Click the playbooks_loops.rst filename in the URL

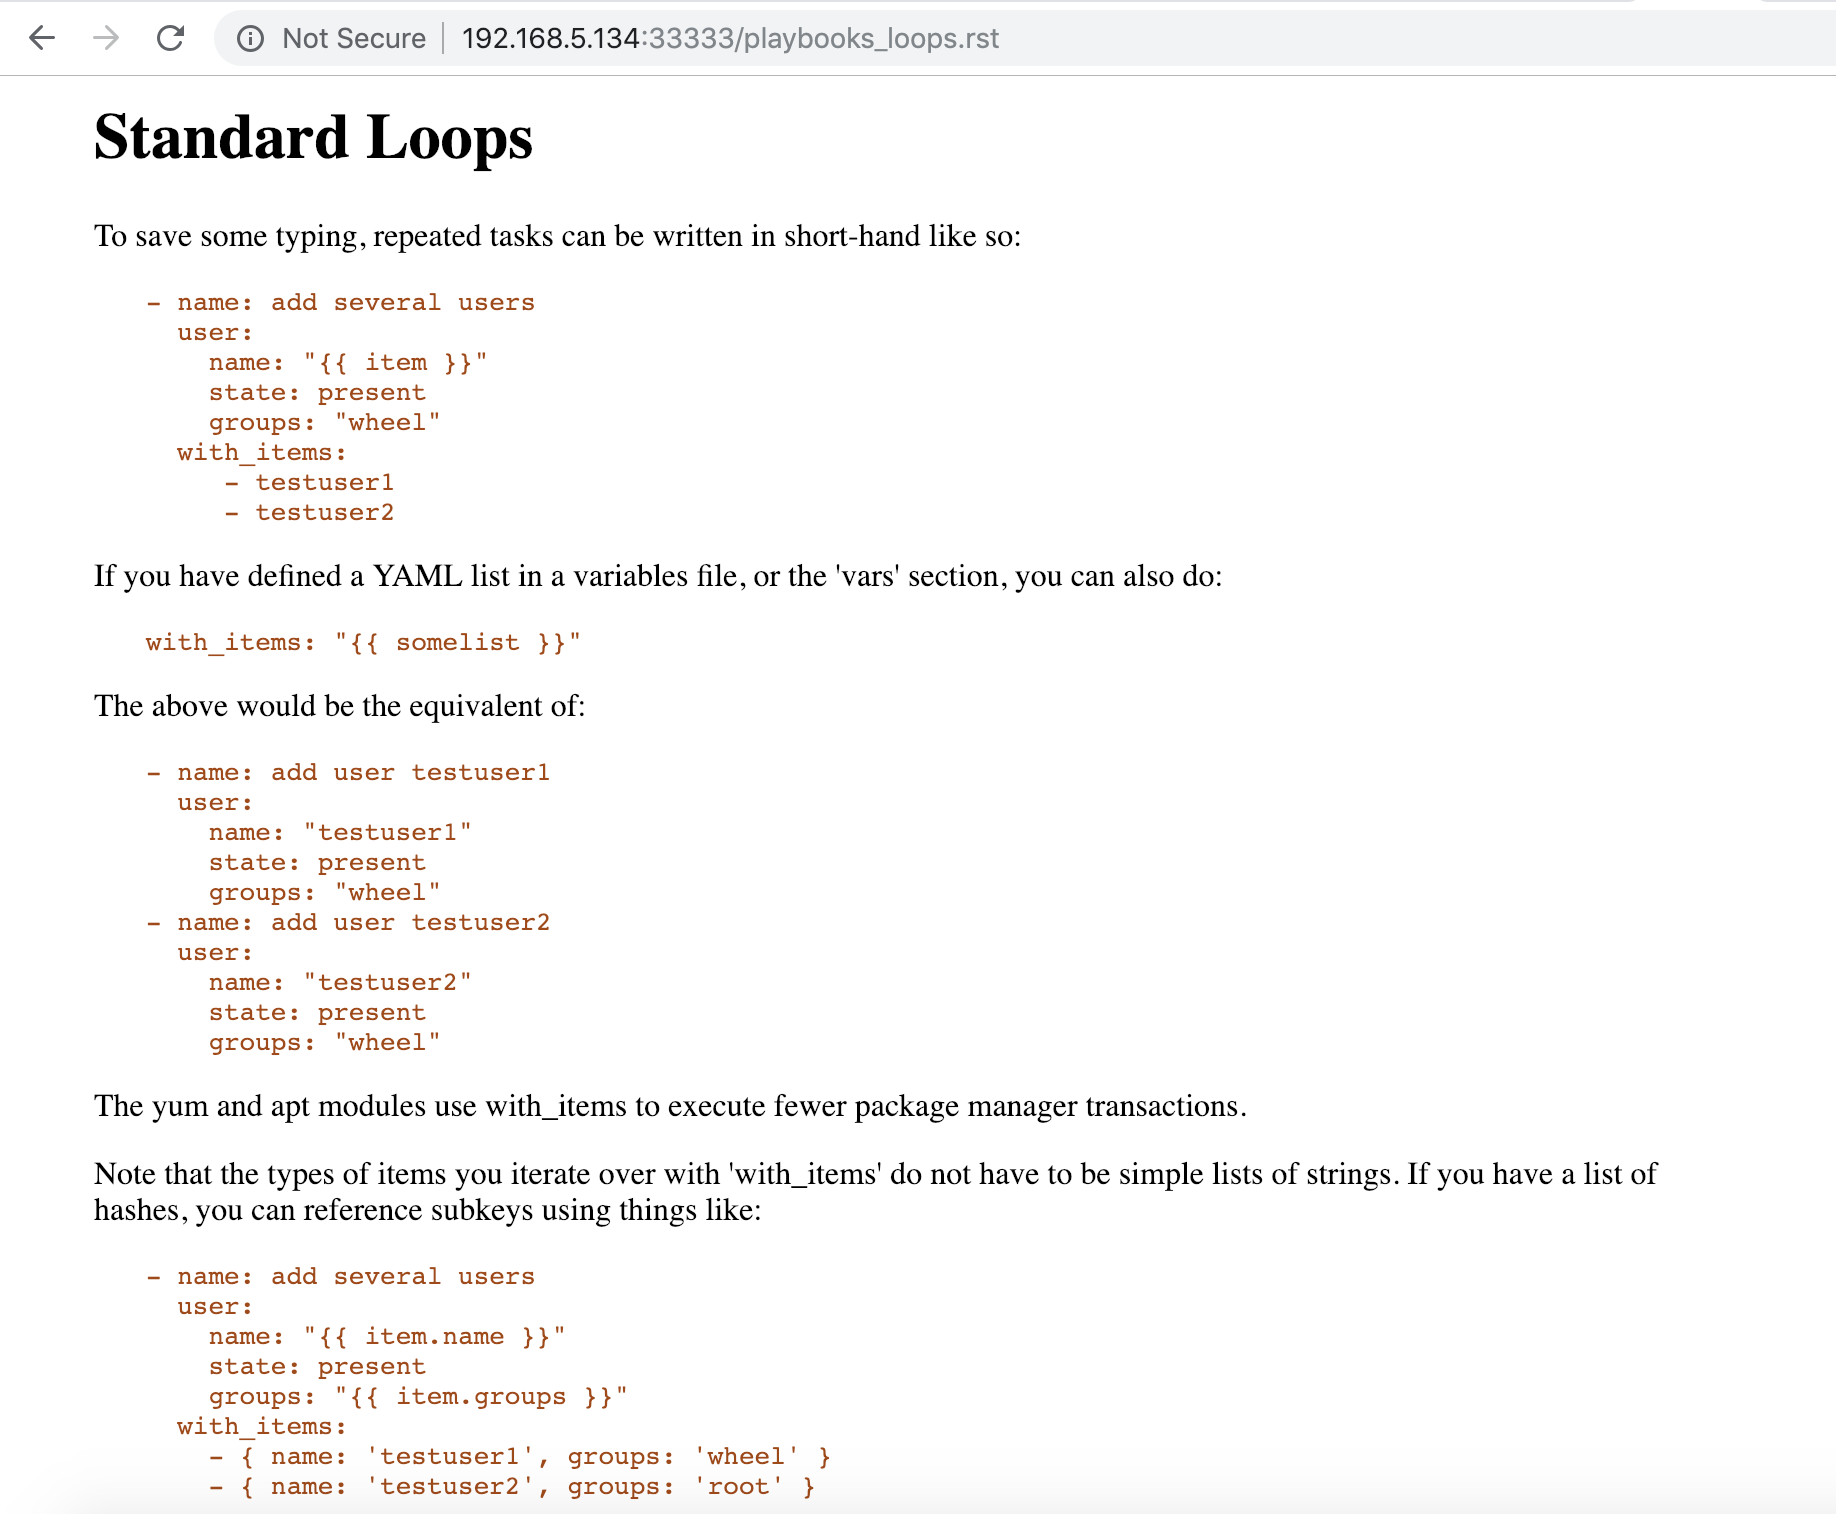(871, 38)
